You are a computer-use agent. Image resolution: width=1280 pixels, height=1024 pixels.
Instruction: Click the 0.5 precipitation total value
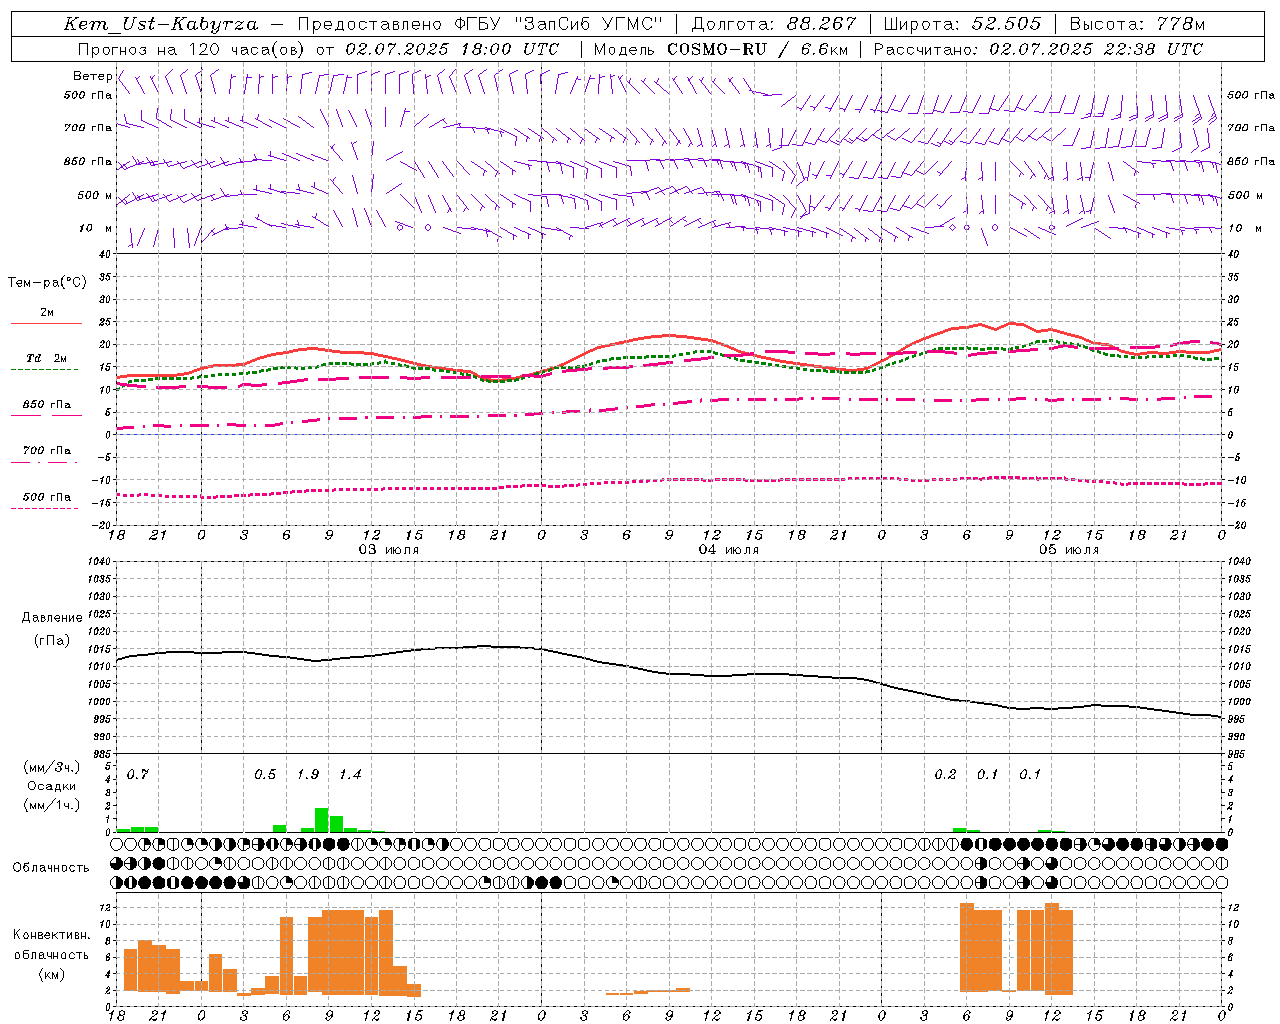tap(265, 775)
